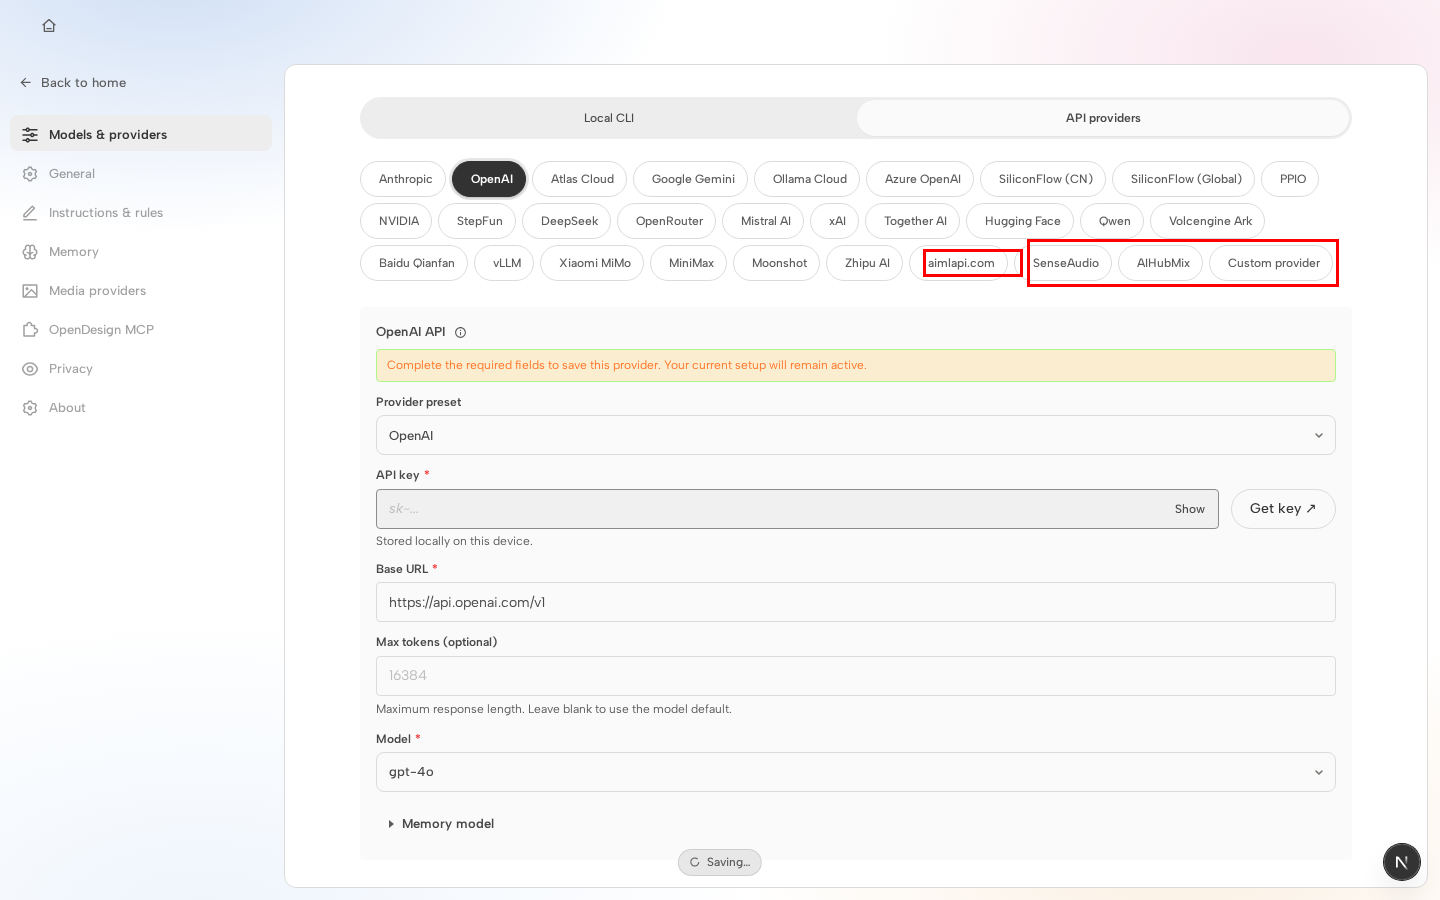Open the OpenDesign MCP section

click(141, 330)
